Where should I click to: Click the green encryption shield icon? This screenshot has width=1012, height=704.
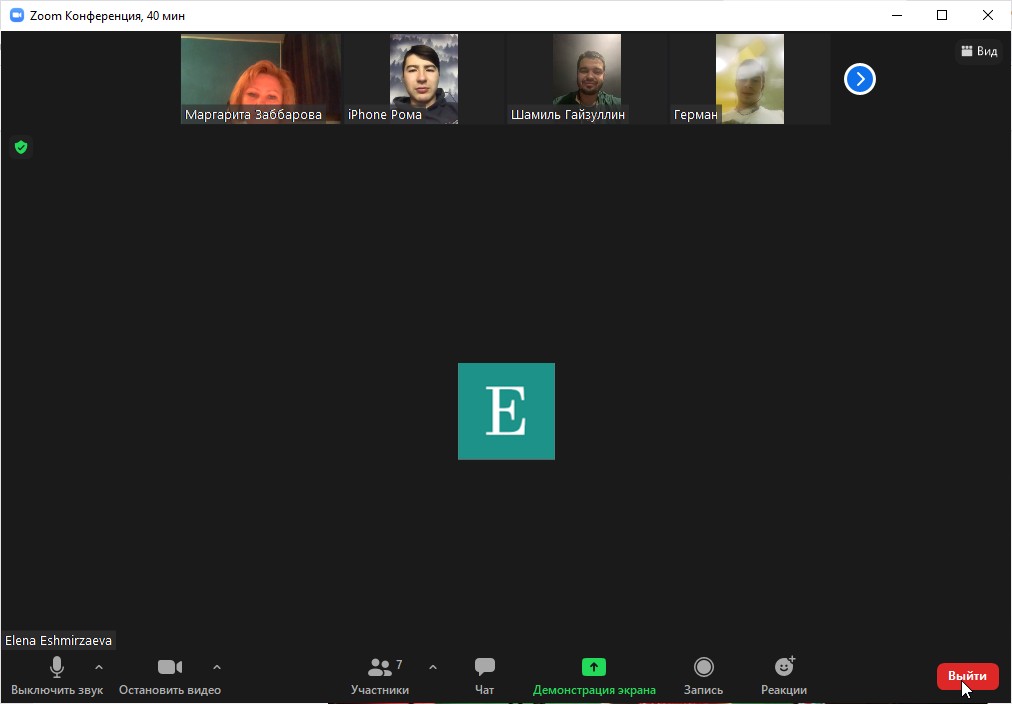20,148
